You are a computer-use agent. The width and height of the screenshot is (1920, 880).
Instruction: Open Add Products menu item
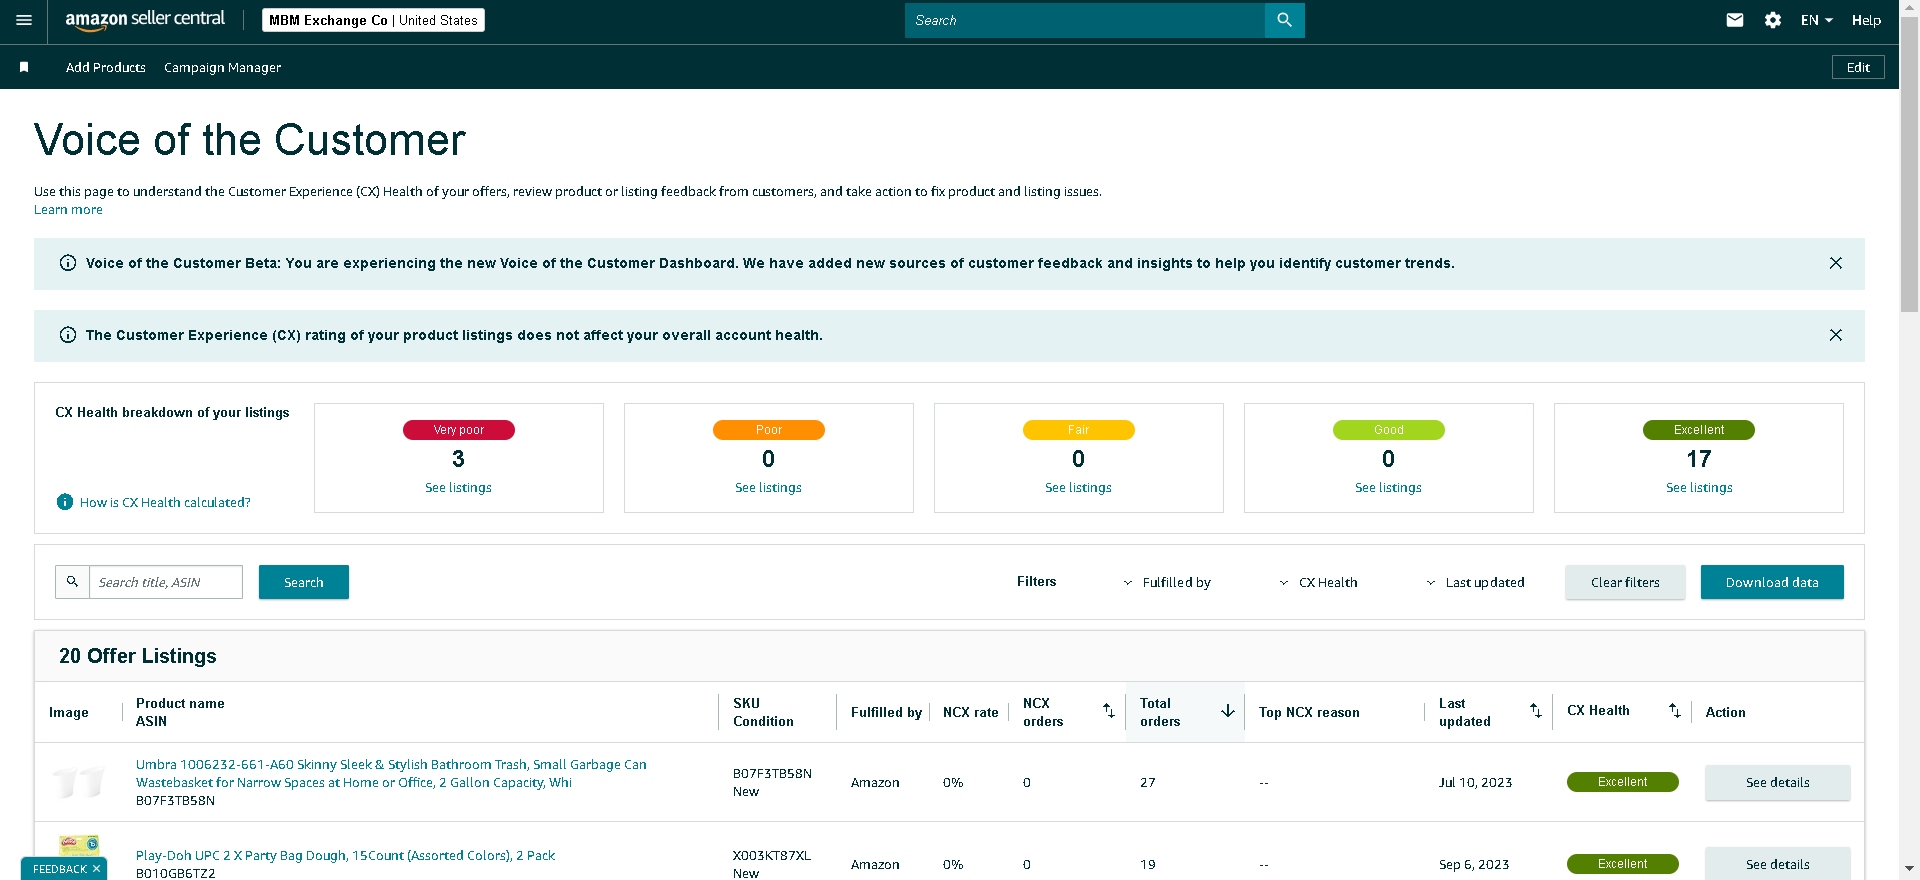point(106,67)
